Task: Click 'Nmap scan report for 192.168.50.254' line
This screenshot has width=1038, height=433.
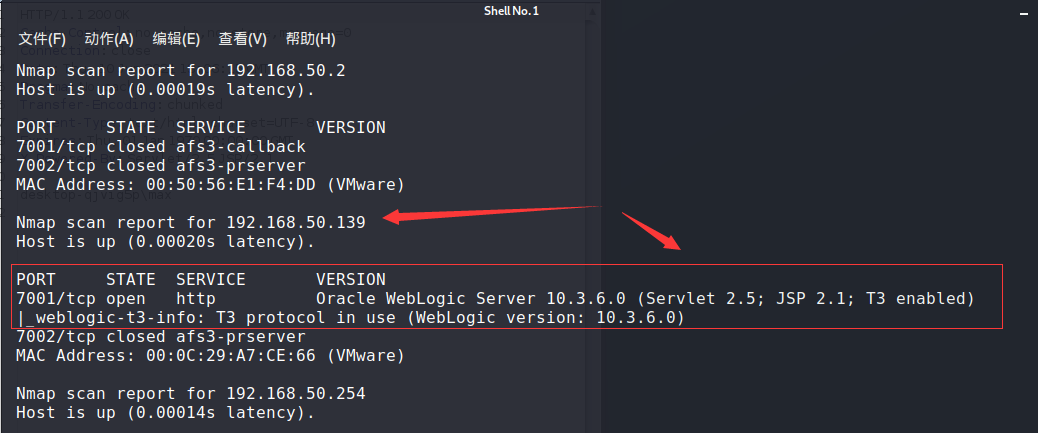Action: [191, 395]
